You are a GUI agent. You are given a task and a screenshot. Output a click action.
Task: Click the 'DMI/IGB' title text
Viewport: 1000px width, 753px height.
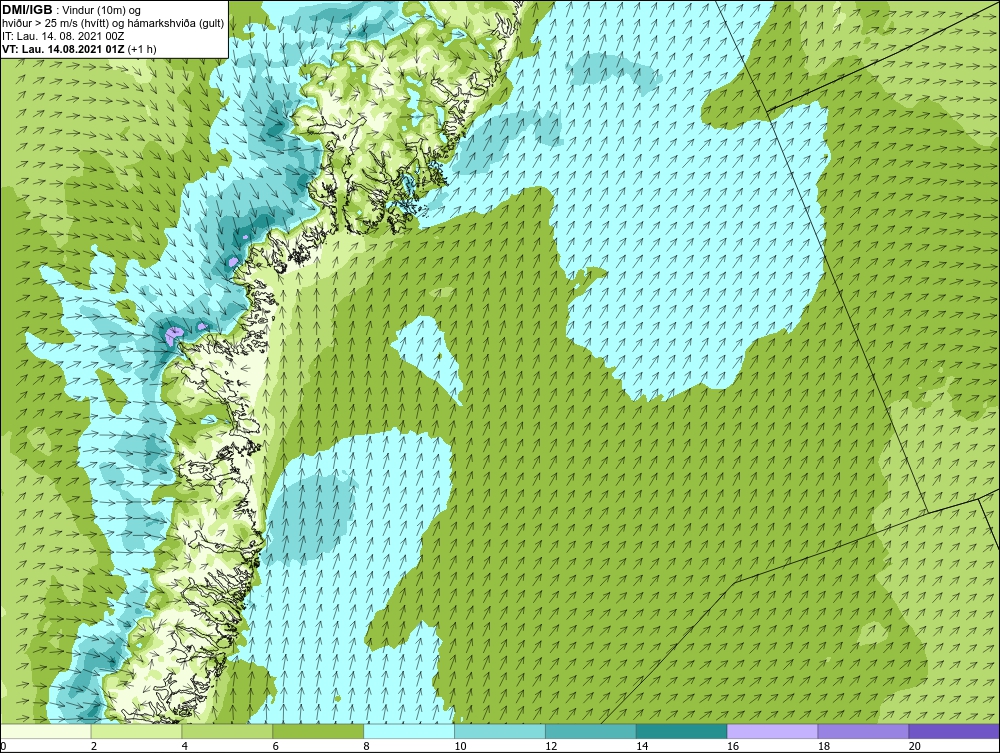coord(27,10)
